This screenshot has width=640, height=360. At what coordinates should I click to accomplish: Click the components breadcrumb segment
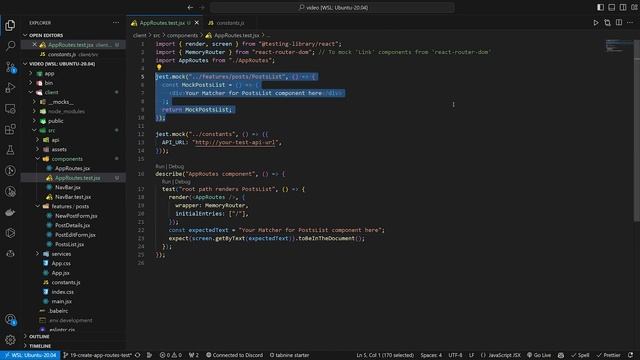(x=182, y=36)
